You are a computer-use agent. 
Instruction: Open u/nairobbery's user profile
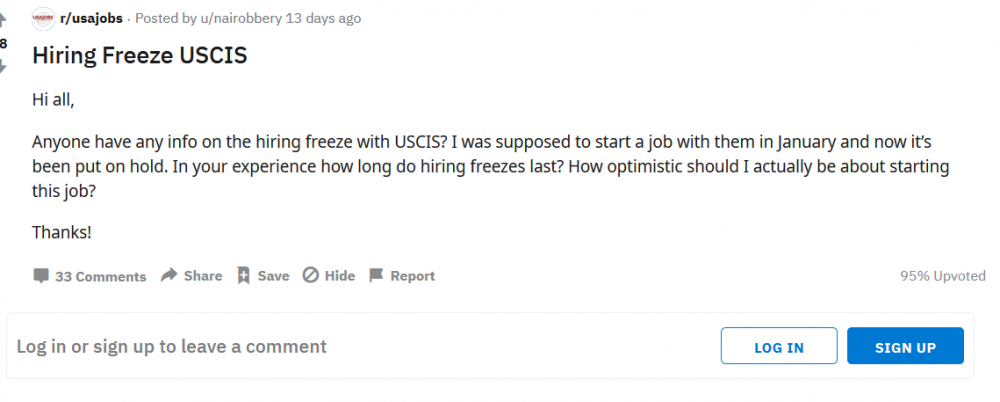(240, 19)
